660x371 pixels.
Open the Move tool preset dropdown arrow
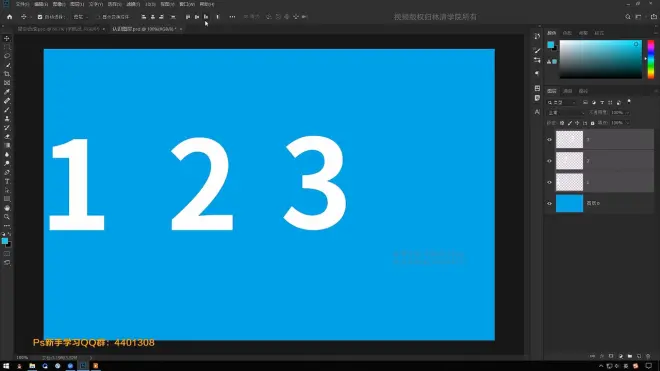click(x=31, y=17)
